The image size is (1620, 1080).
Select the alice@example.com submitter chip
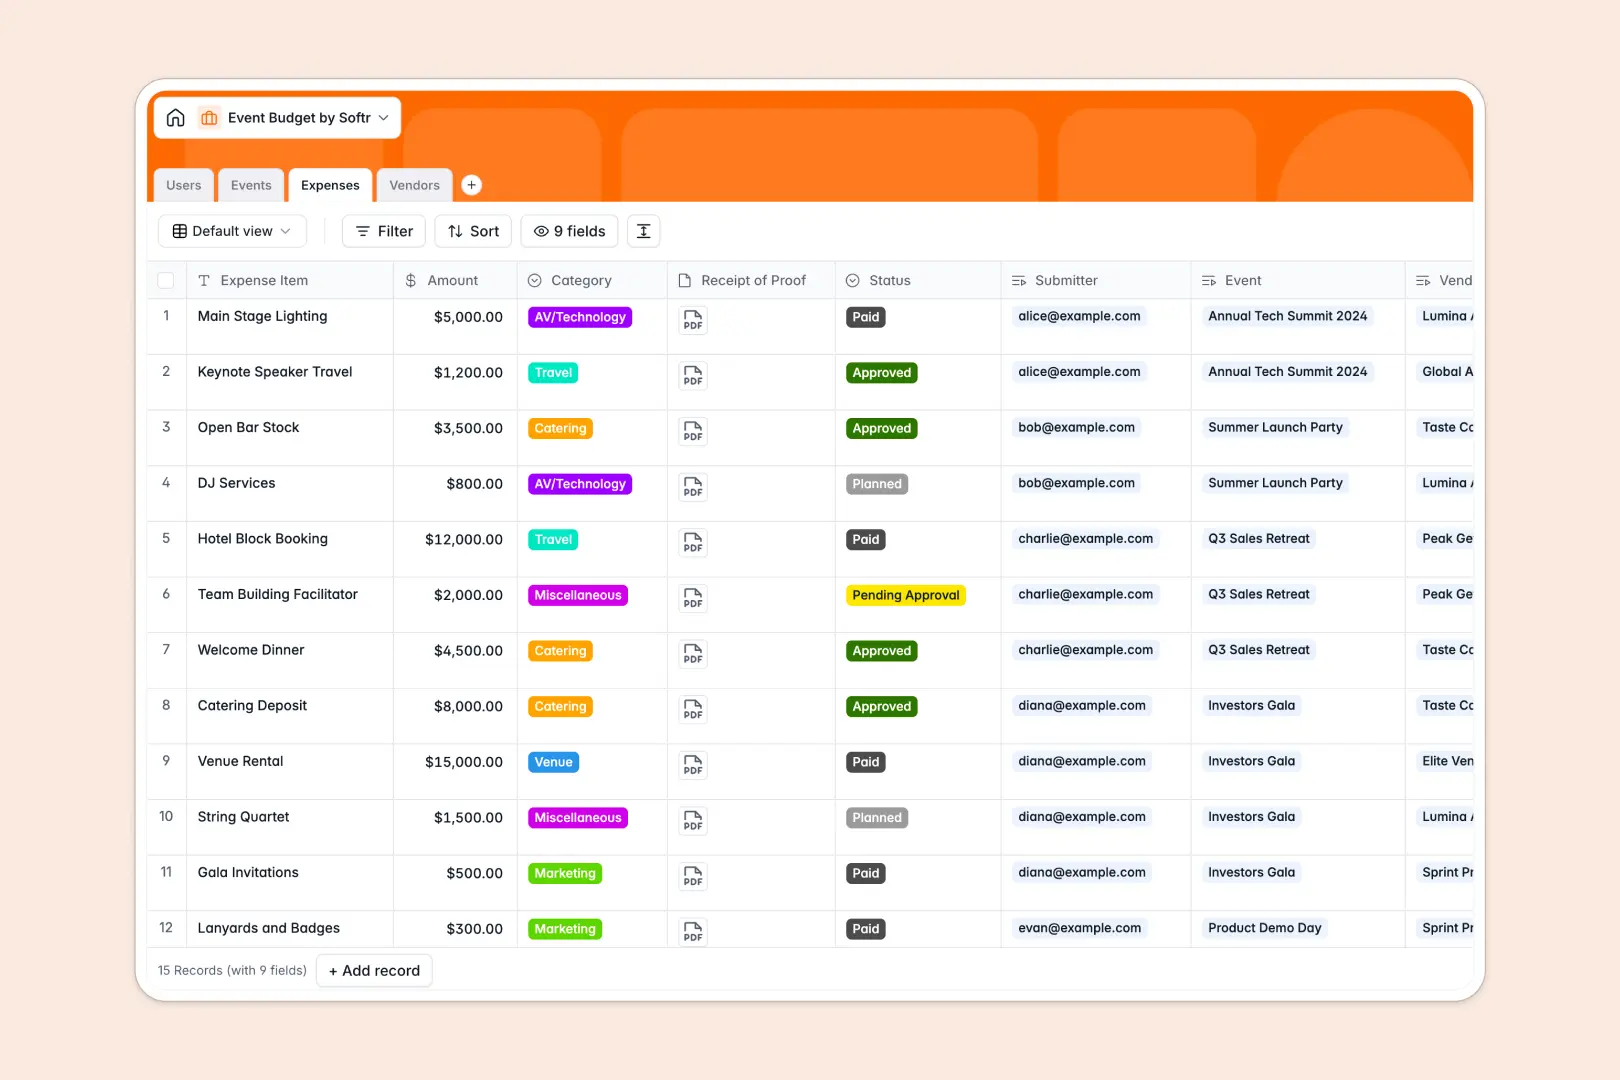pos(1079,316)
